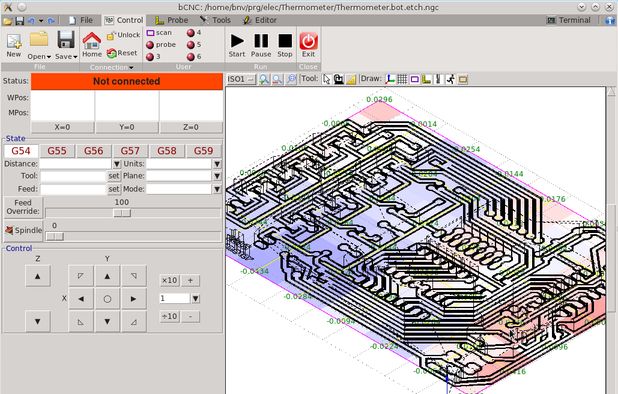Toggle drawing of rapid motion paths

coord(450,79)
